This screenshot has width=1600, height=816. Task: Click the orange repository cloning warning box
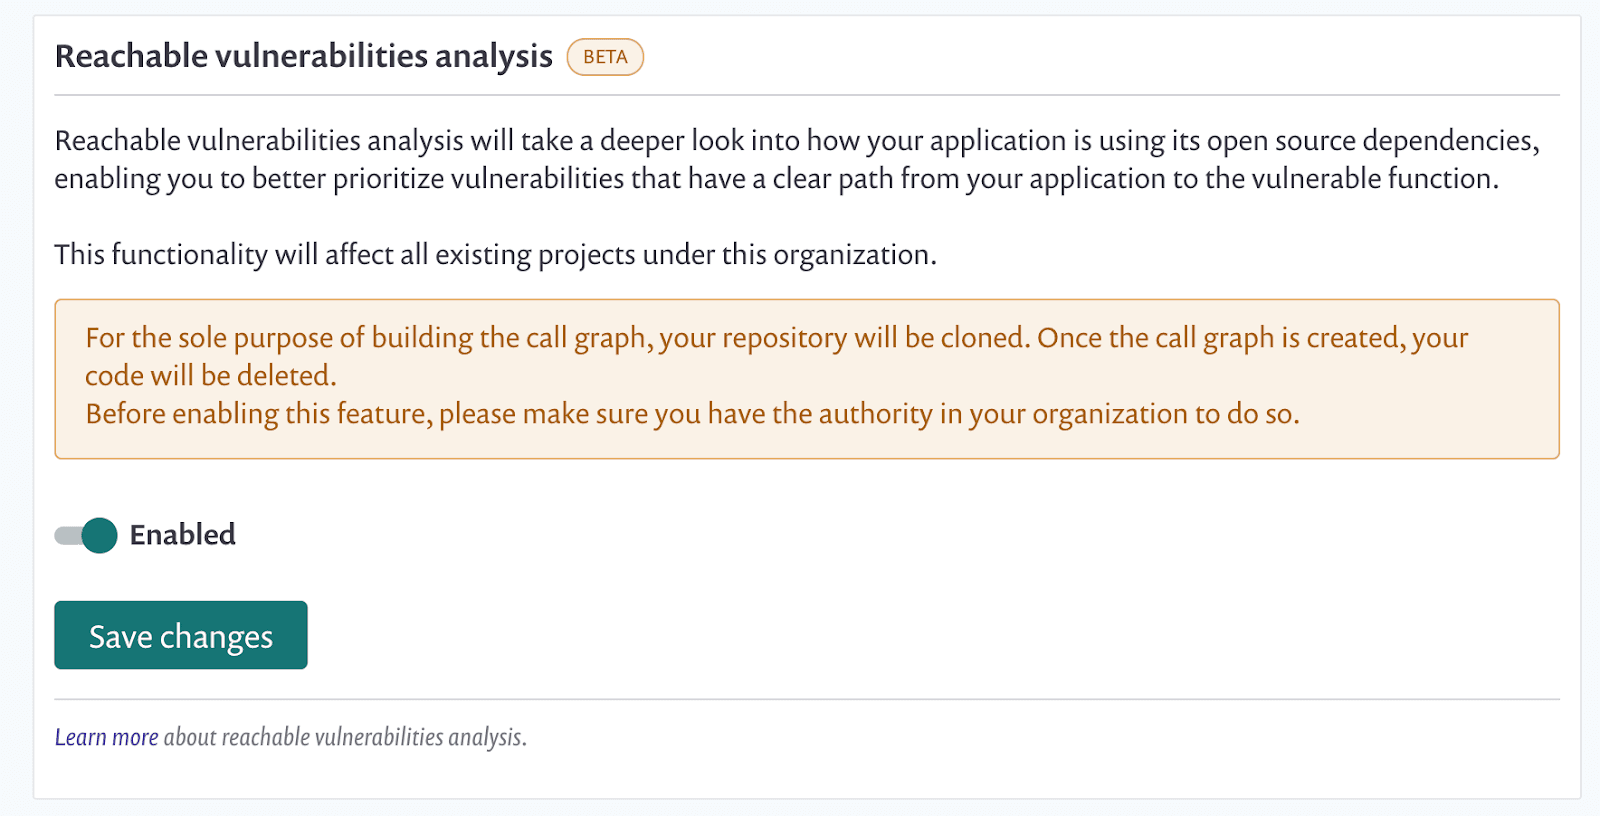pos(807,379)
